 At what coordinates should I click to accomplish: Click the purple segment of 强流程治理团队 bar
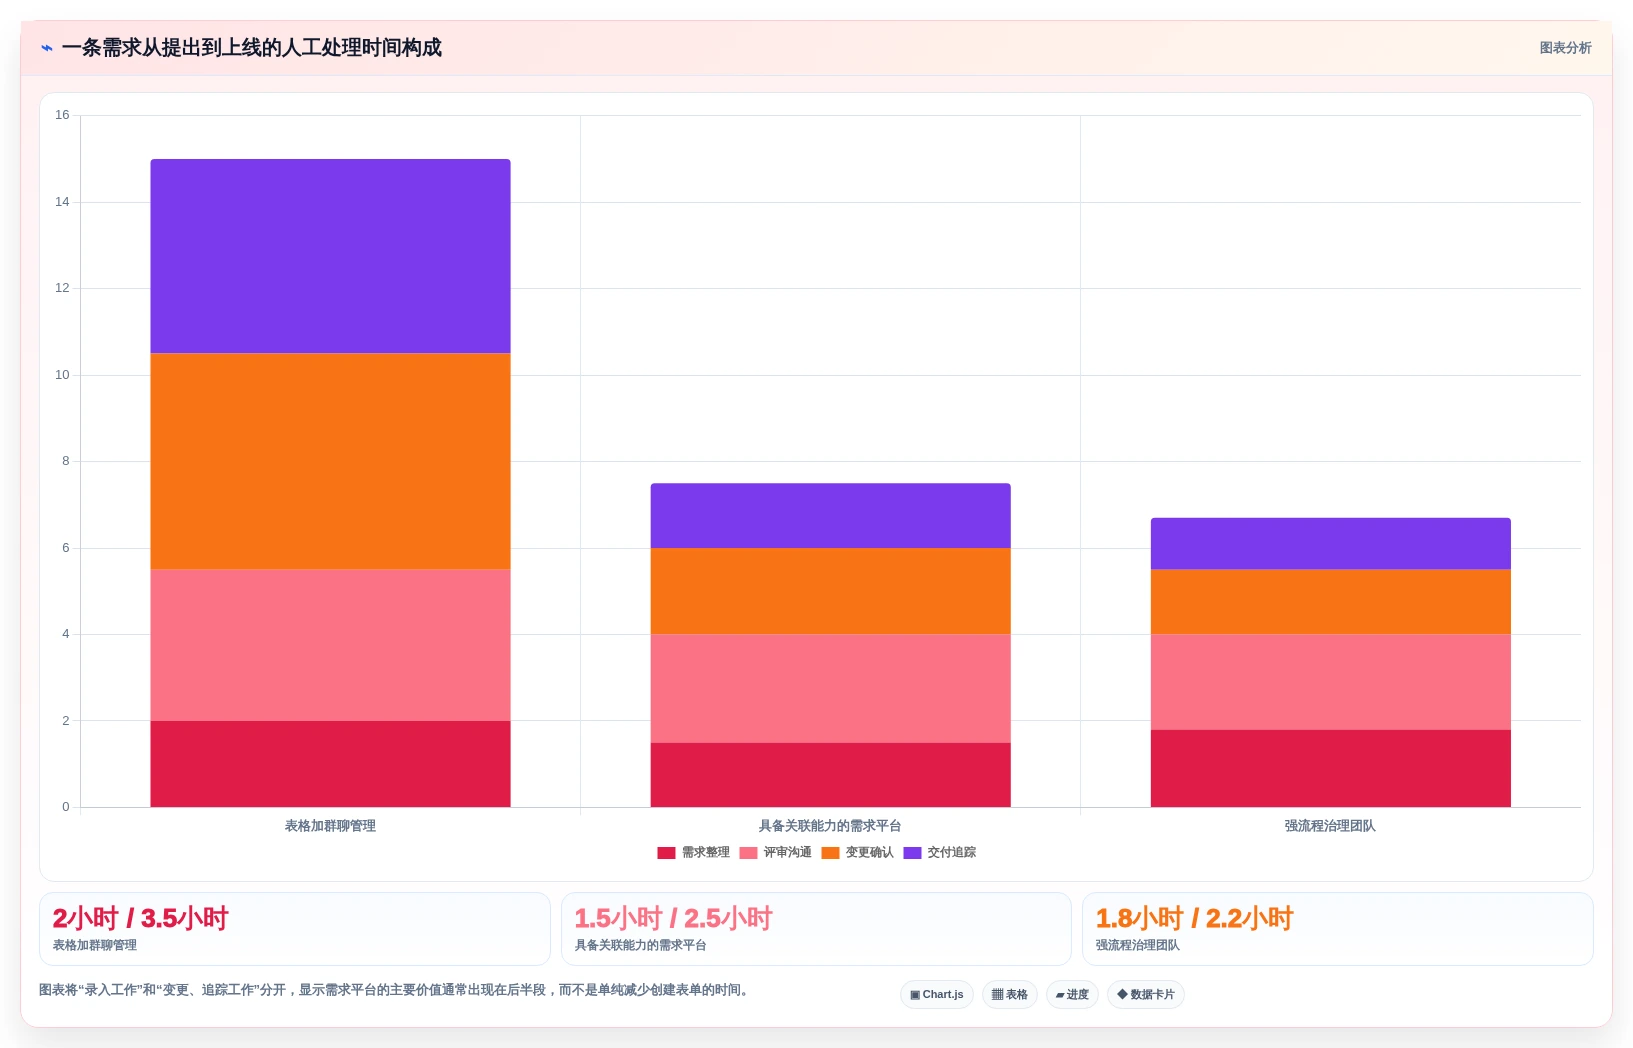(x=1330, y=544)
